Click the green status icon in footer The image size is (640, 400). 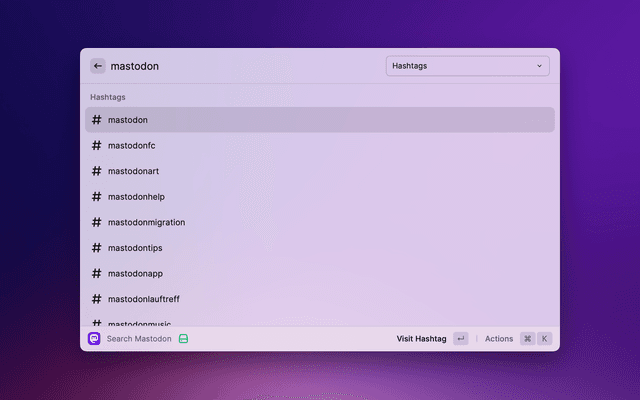[183, 339]
